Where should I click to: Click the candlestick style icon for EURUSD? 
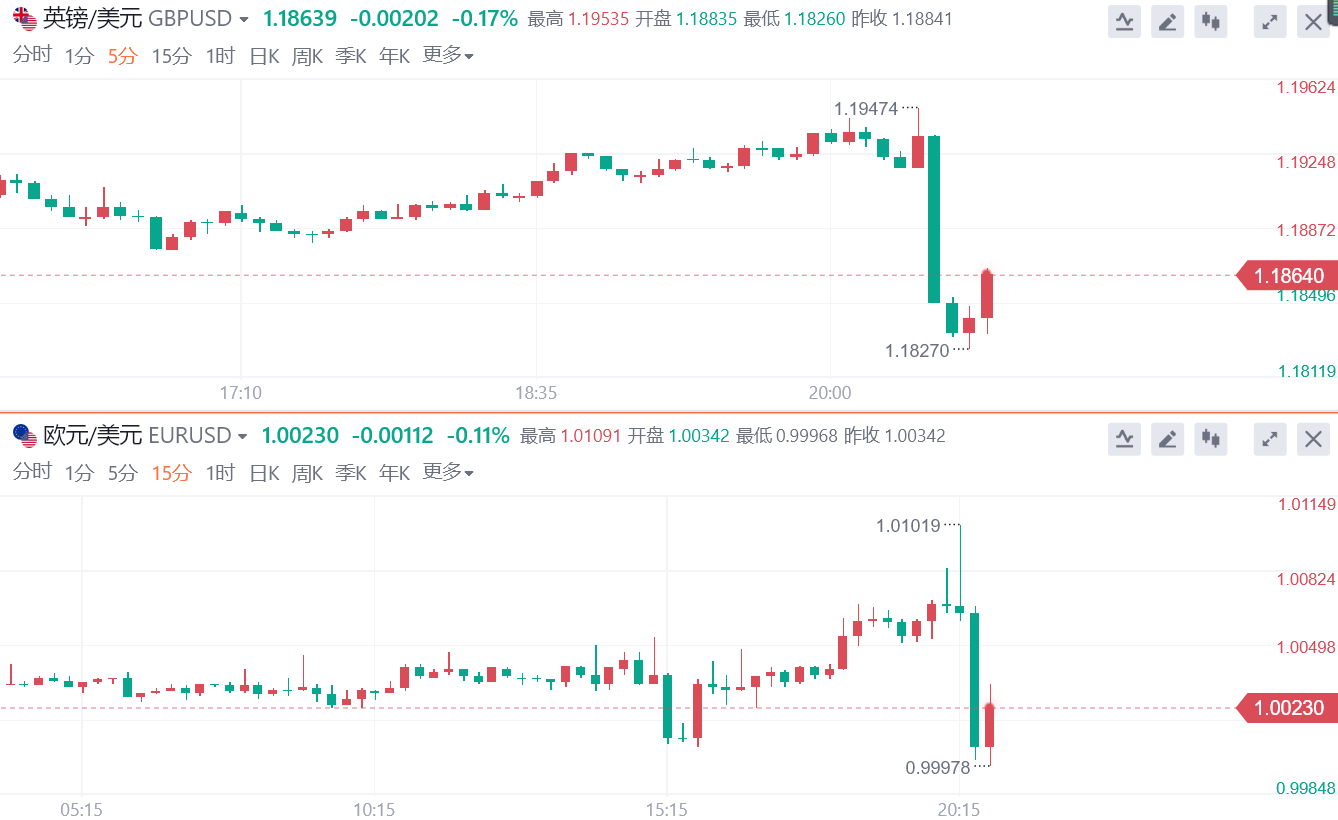pyautogui.click(x=1211, y=438)
